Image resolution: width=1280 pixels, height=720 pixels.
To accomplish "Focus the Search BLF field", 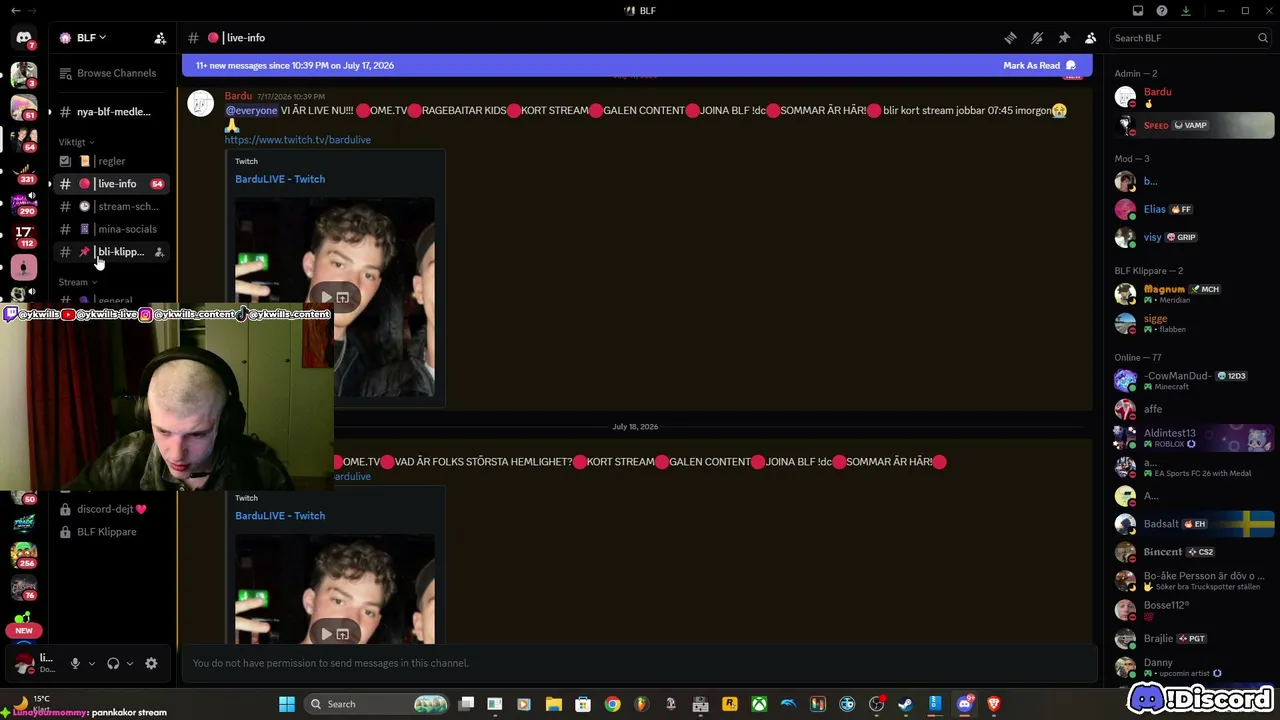I will pyautogui.click(x=1190, y=38).
